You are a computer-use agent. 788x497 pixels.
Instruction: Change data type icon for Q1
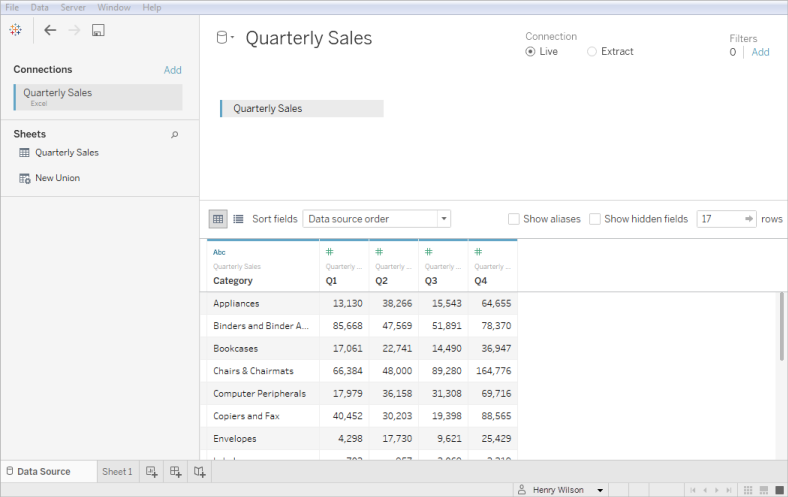pyautogui.click(x=330, y=252)
